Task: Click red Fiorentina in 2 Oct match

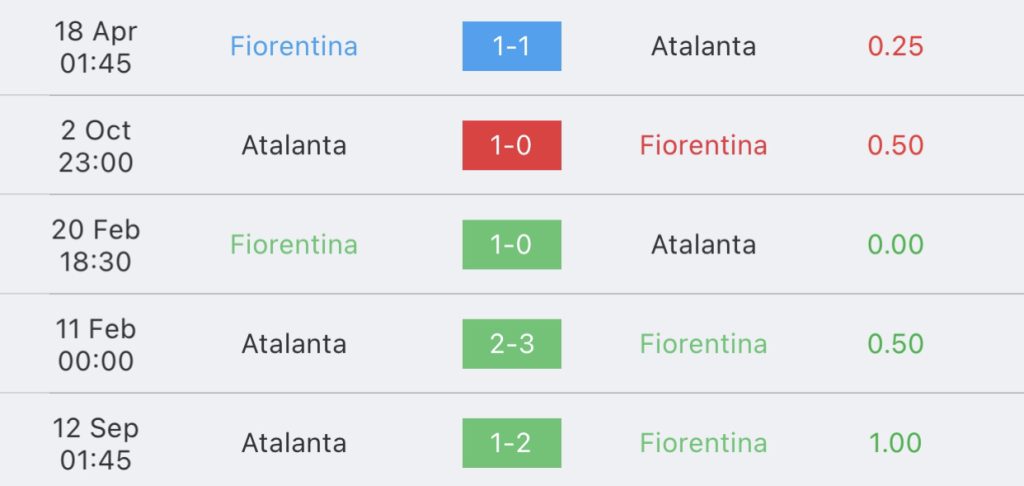Action: 703,145
